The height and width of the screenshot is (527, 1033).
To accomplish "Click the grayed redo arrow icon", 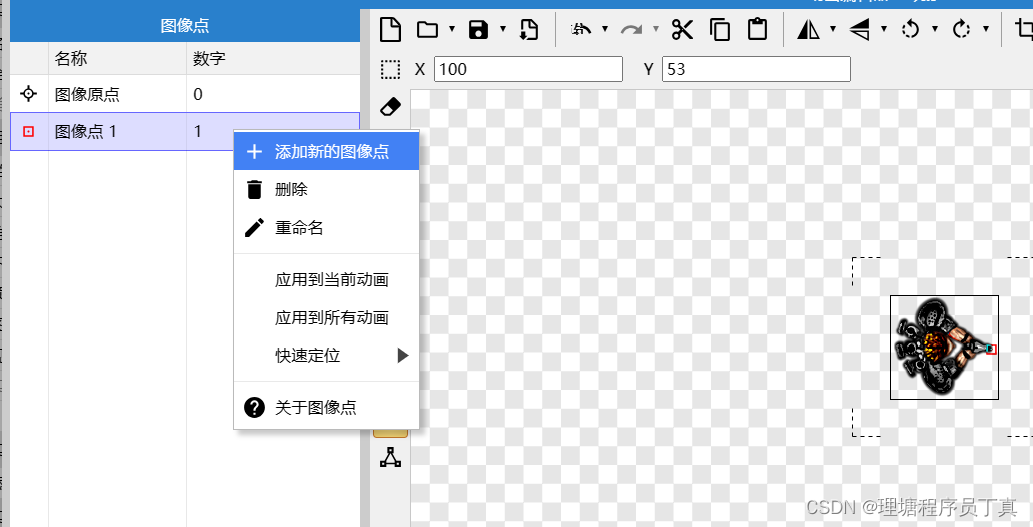I will 632,30.
